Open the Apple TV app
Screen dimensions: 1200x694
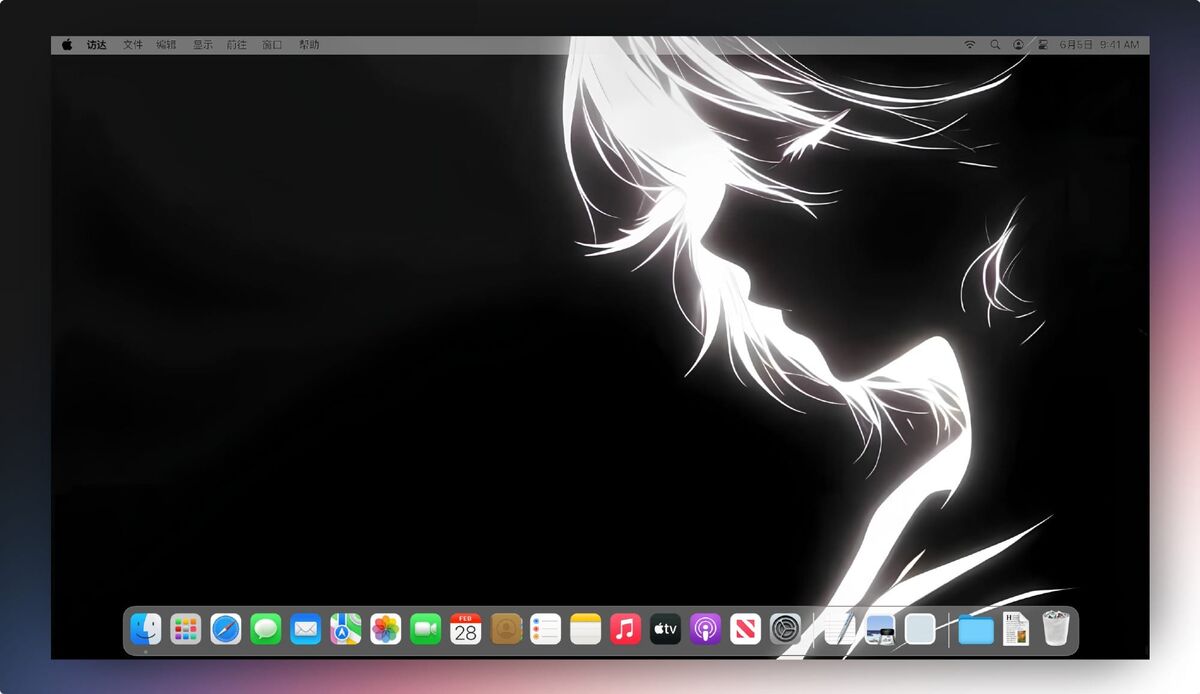point(666,629)
